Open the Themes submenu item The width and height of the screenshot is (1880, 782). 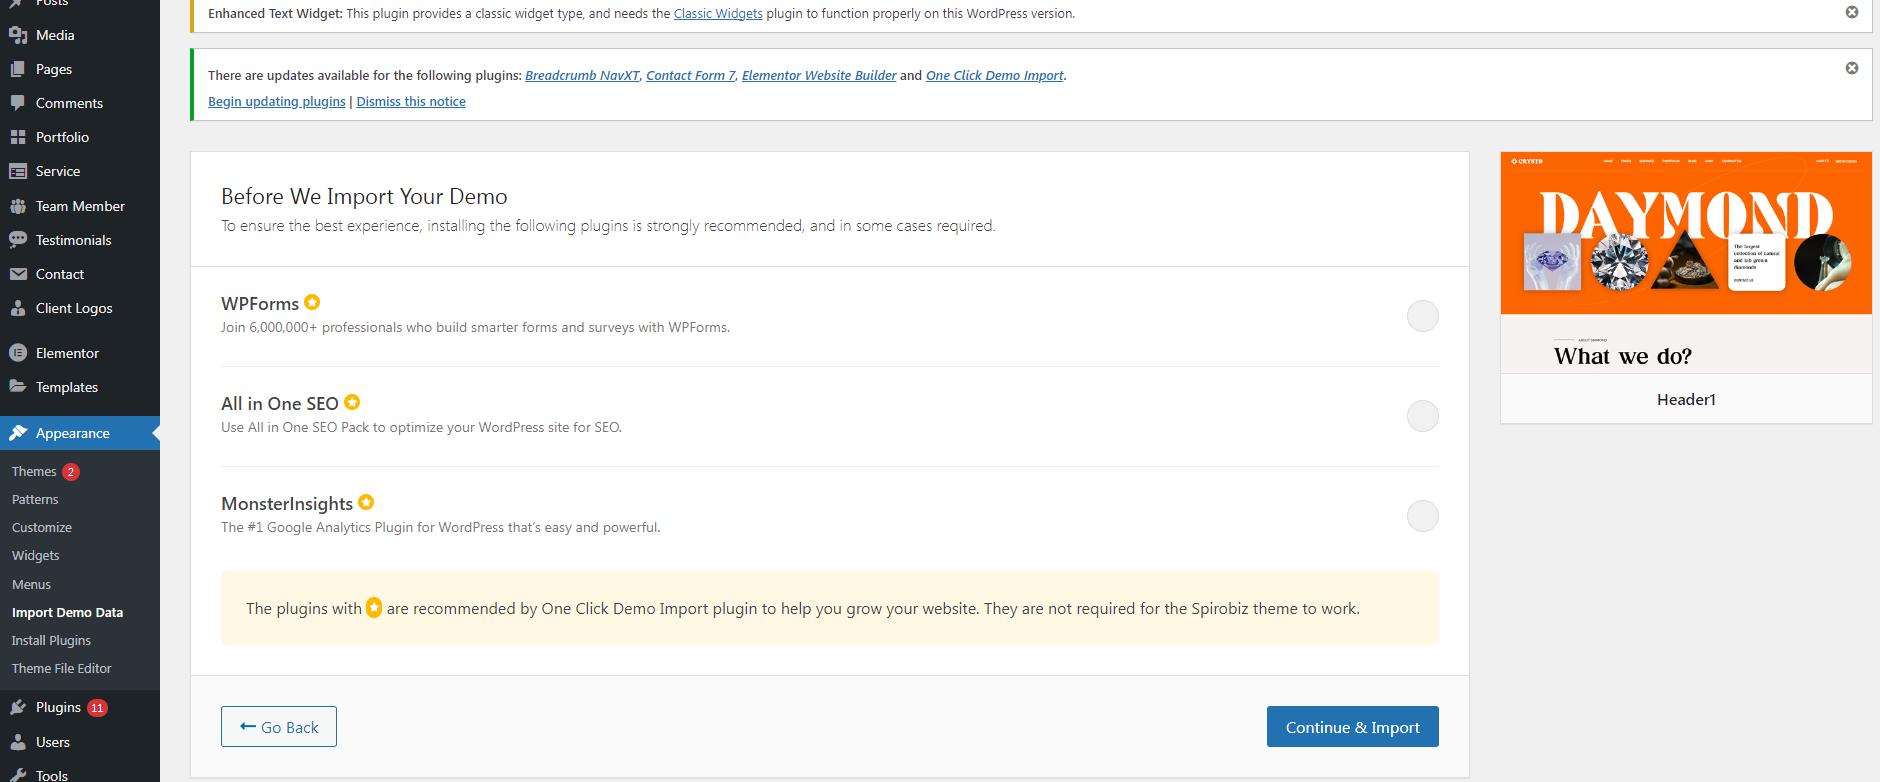34,471
